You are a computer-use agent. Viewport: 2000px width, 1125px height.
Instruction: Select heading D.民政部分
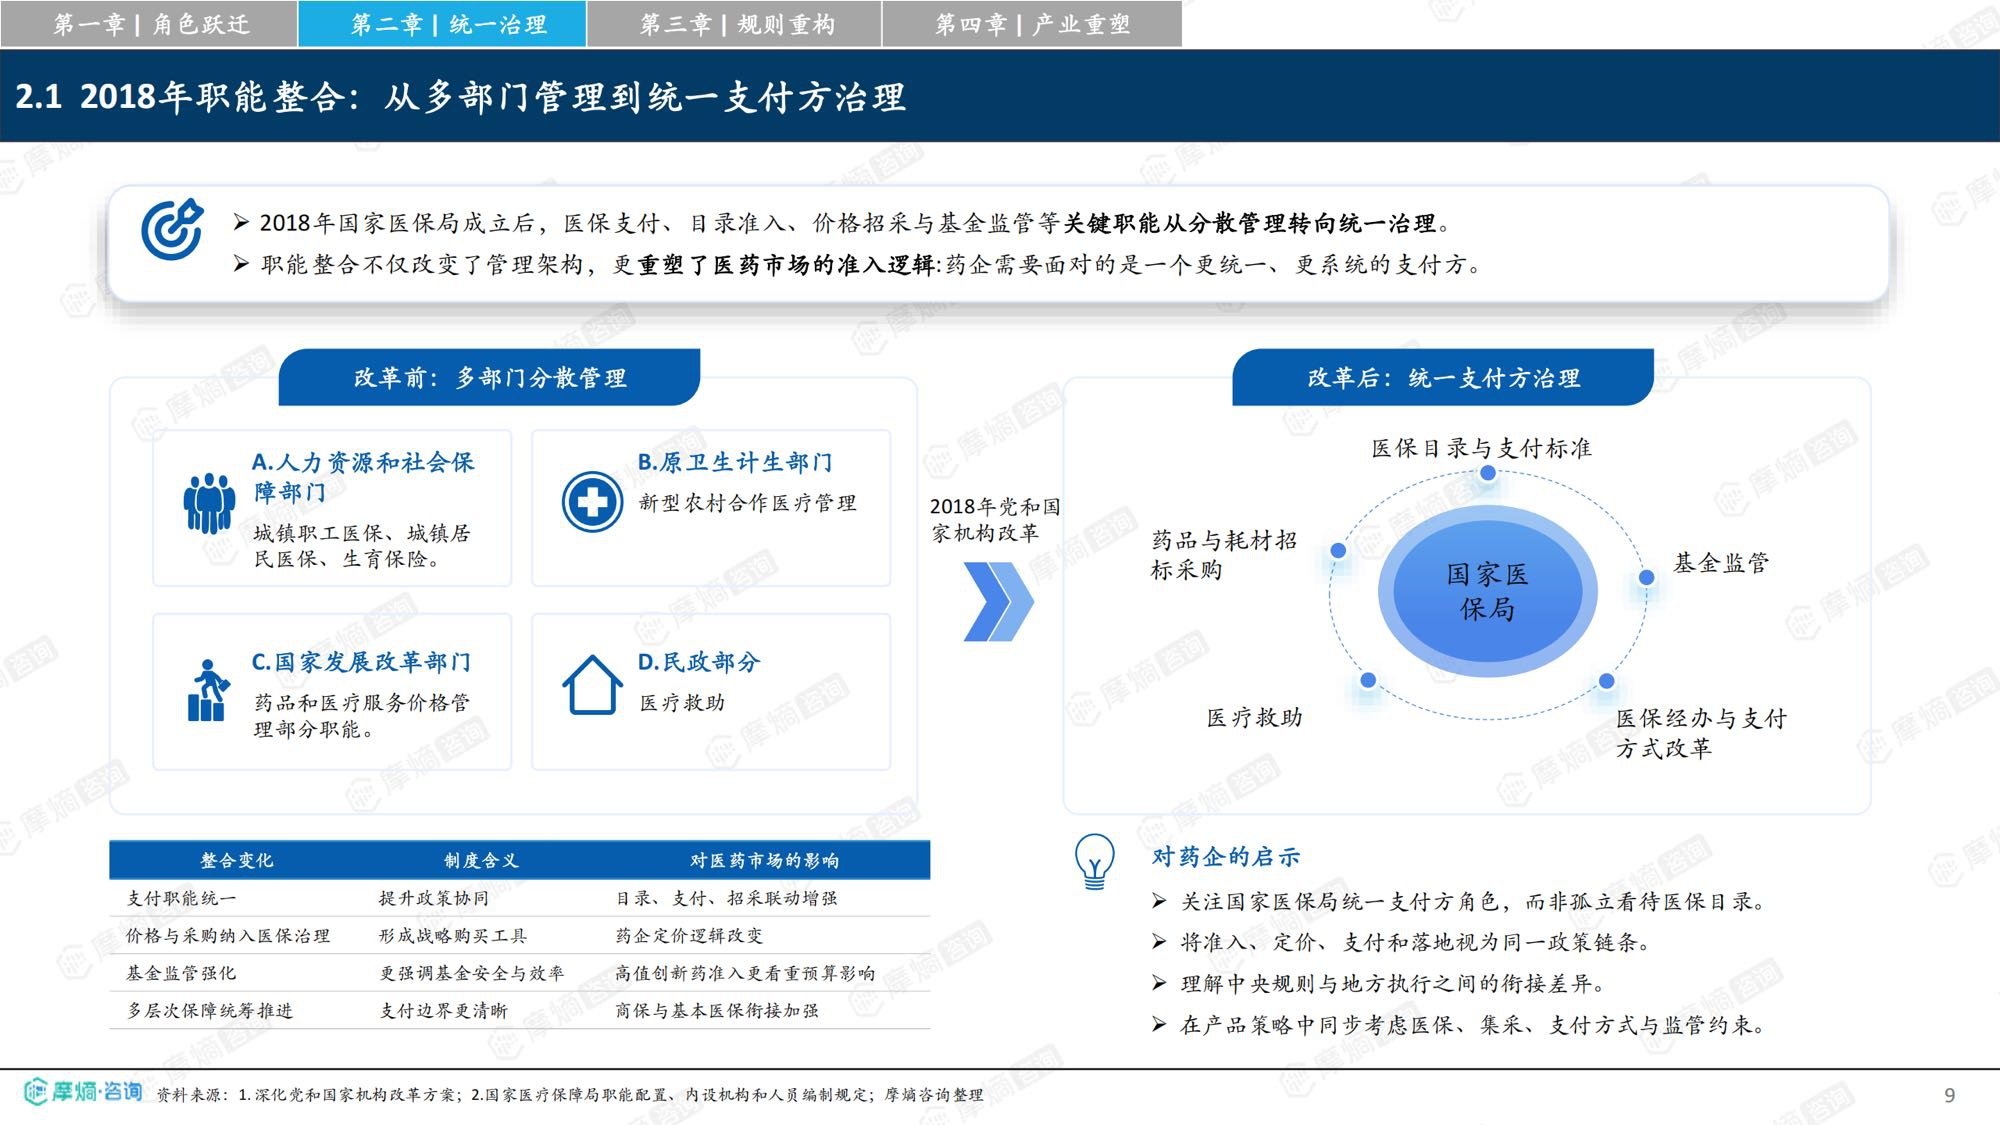click(699, 662)
